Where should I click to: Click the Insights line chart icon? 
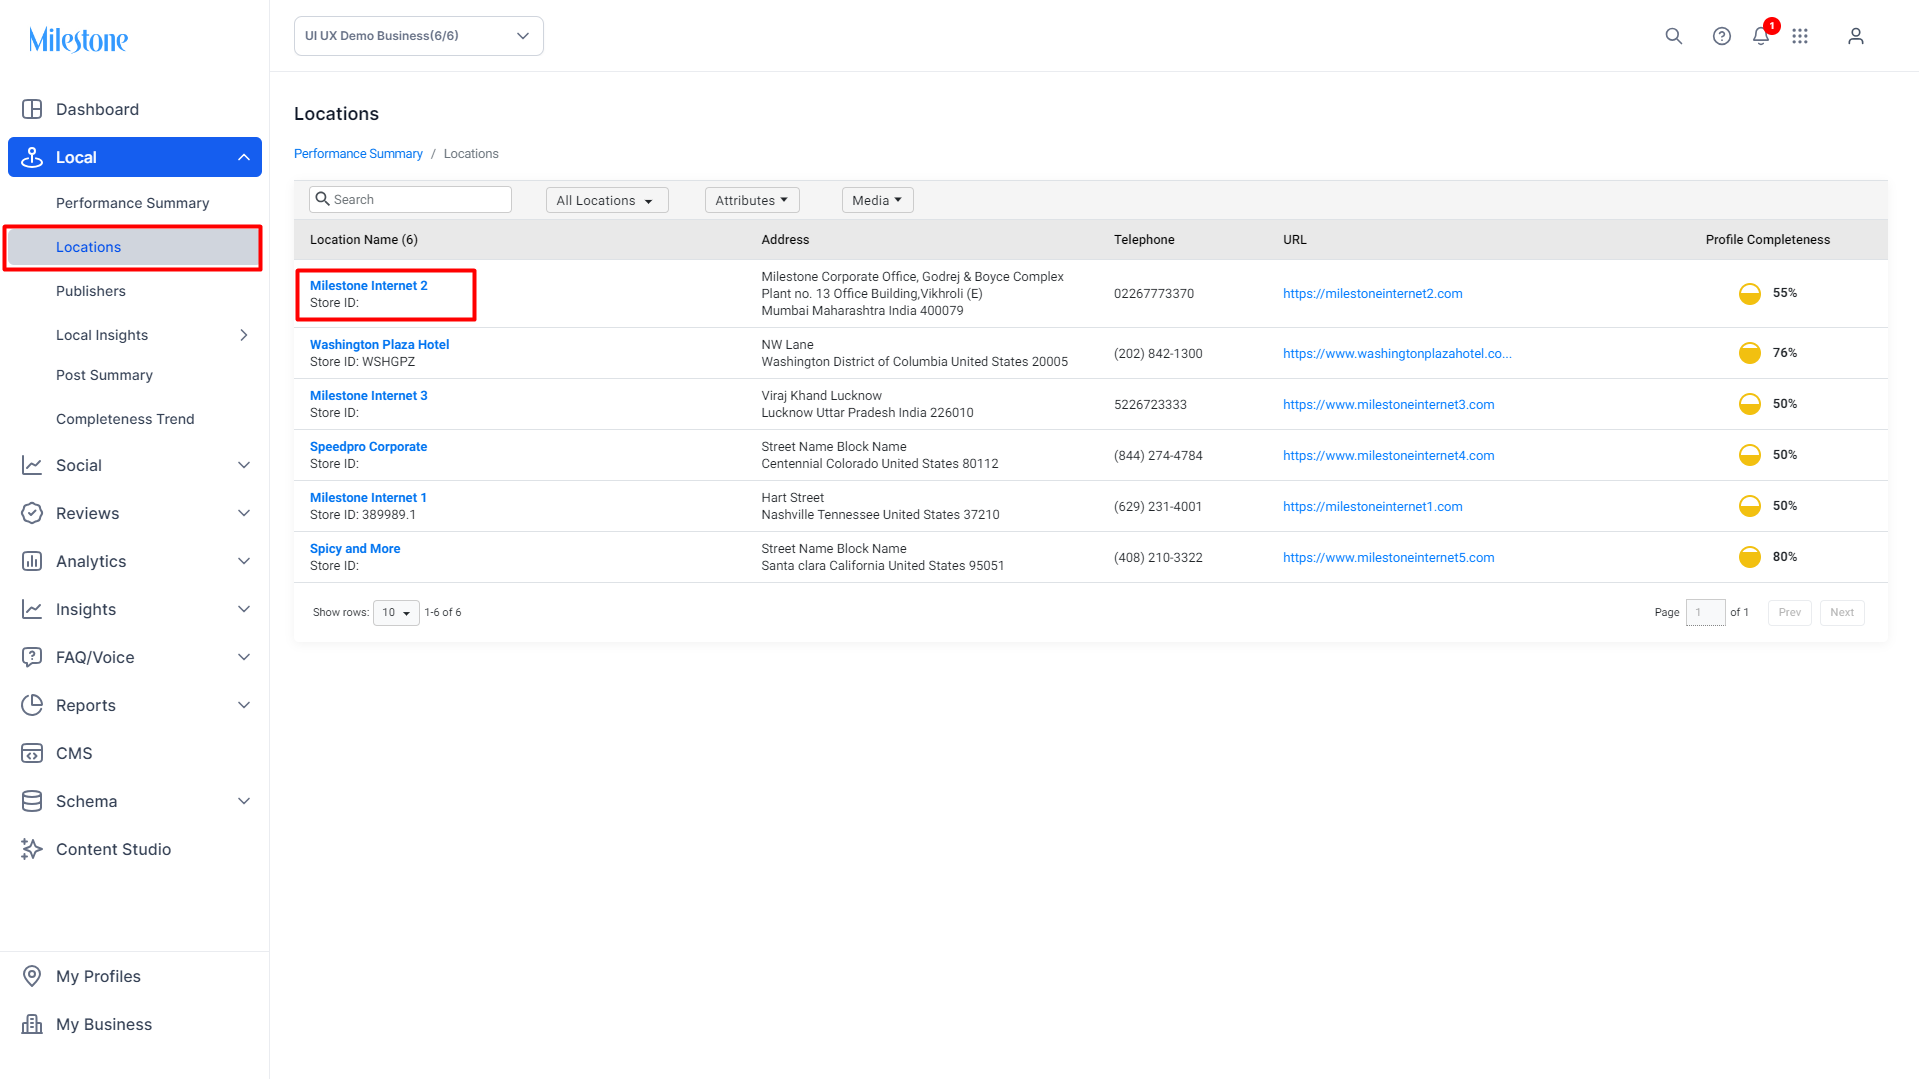(x=32, y=609)
